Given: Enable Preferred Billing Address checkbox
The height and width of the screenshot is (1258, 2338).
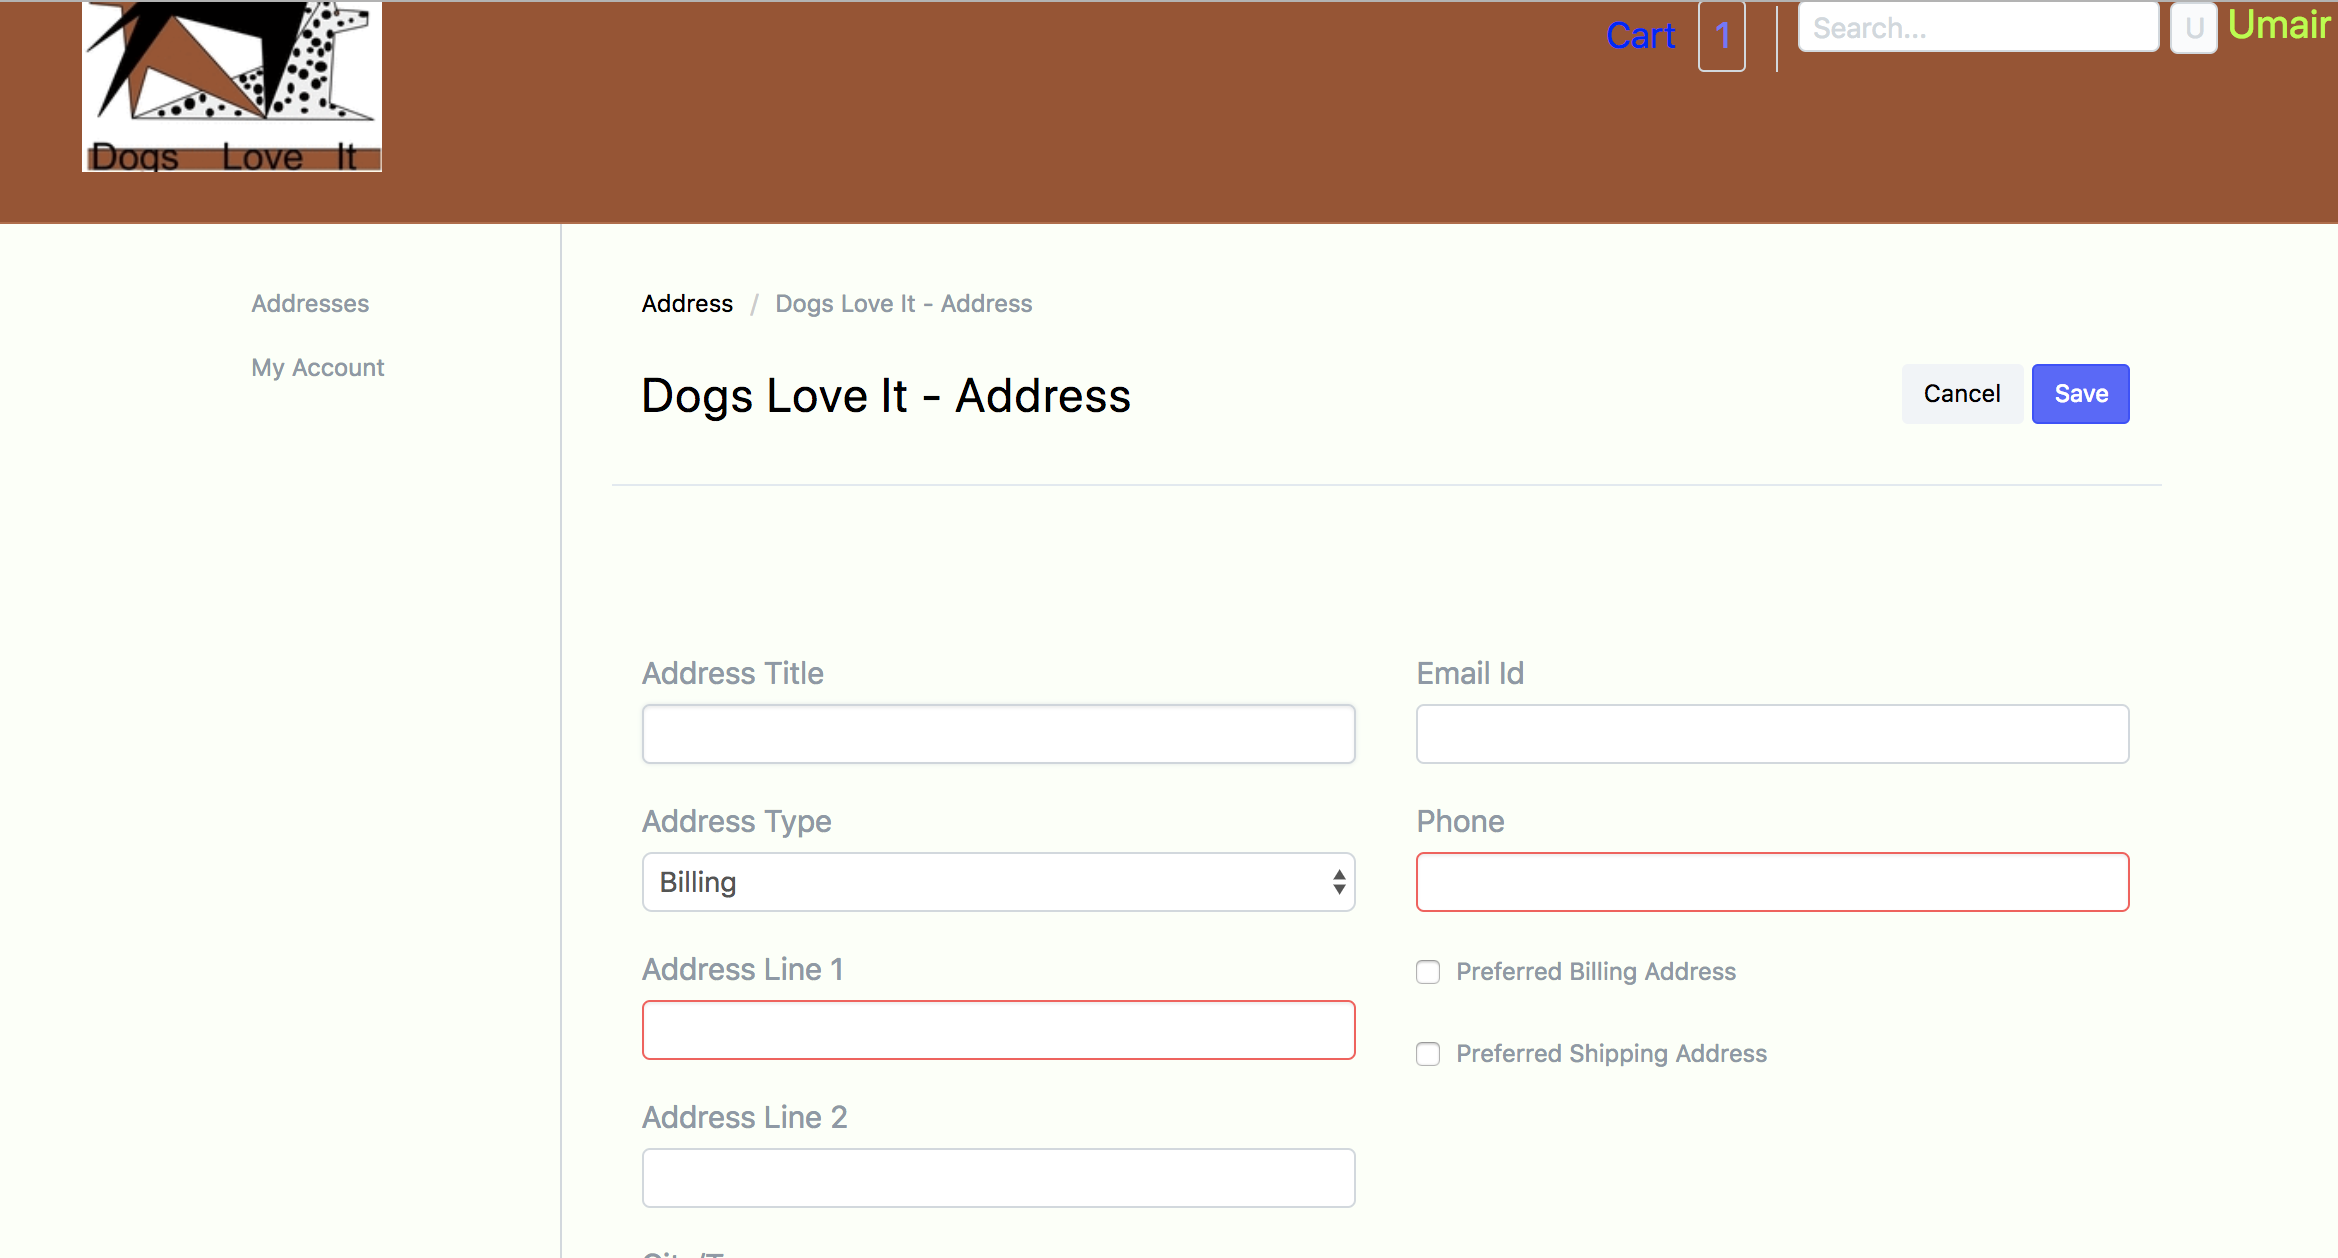Looking at the screenshot, I should click(1428, 972).
